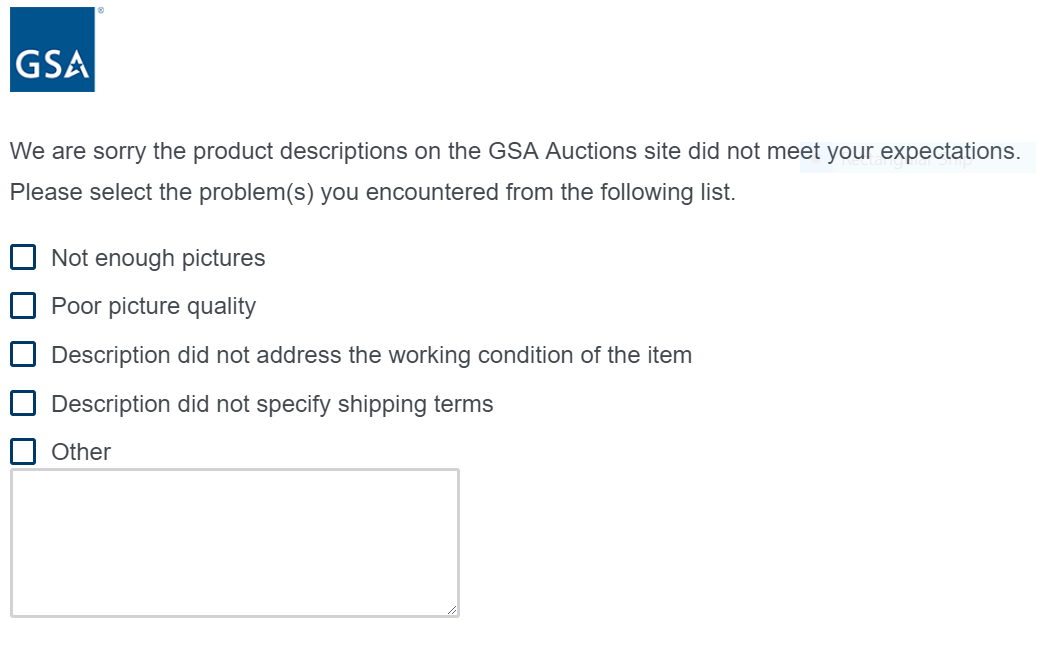Click the 'Description did not address the working condition' label

371,355
